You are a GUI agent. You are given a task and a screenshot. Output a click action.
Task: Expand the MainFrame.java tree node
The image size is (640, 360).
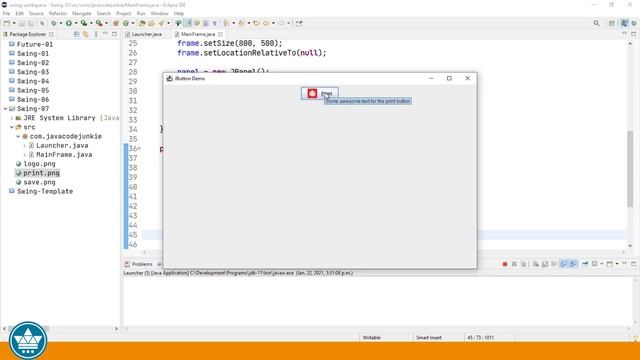tap(25, 155)
